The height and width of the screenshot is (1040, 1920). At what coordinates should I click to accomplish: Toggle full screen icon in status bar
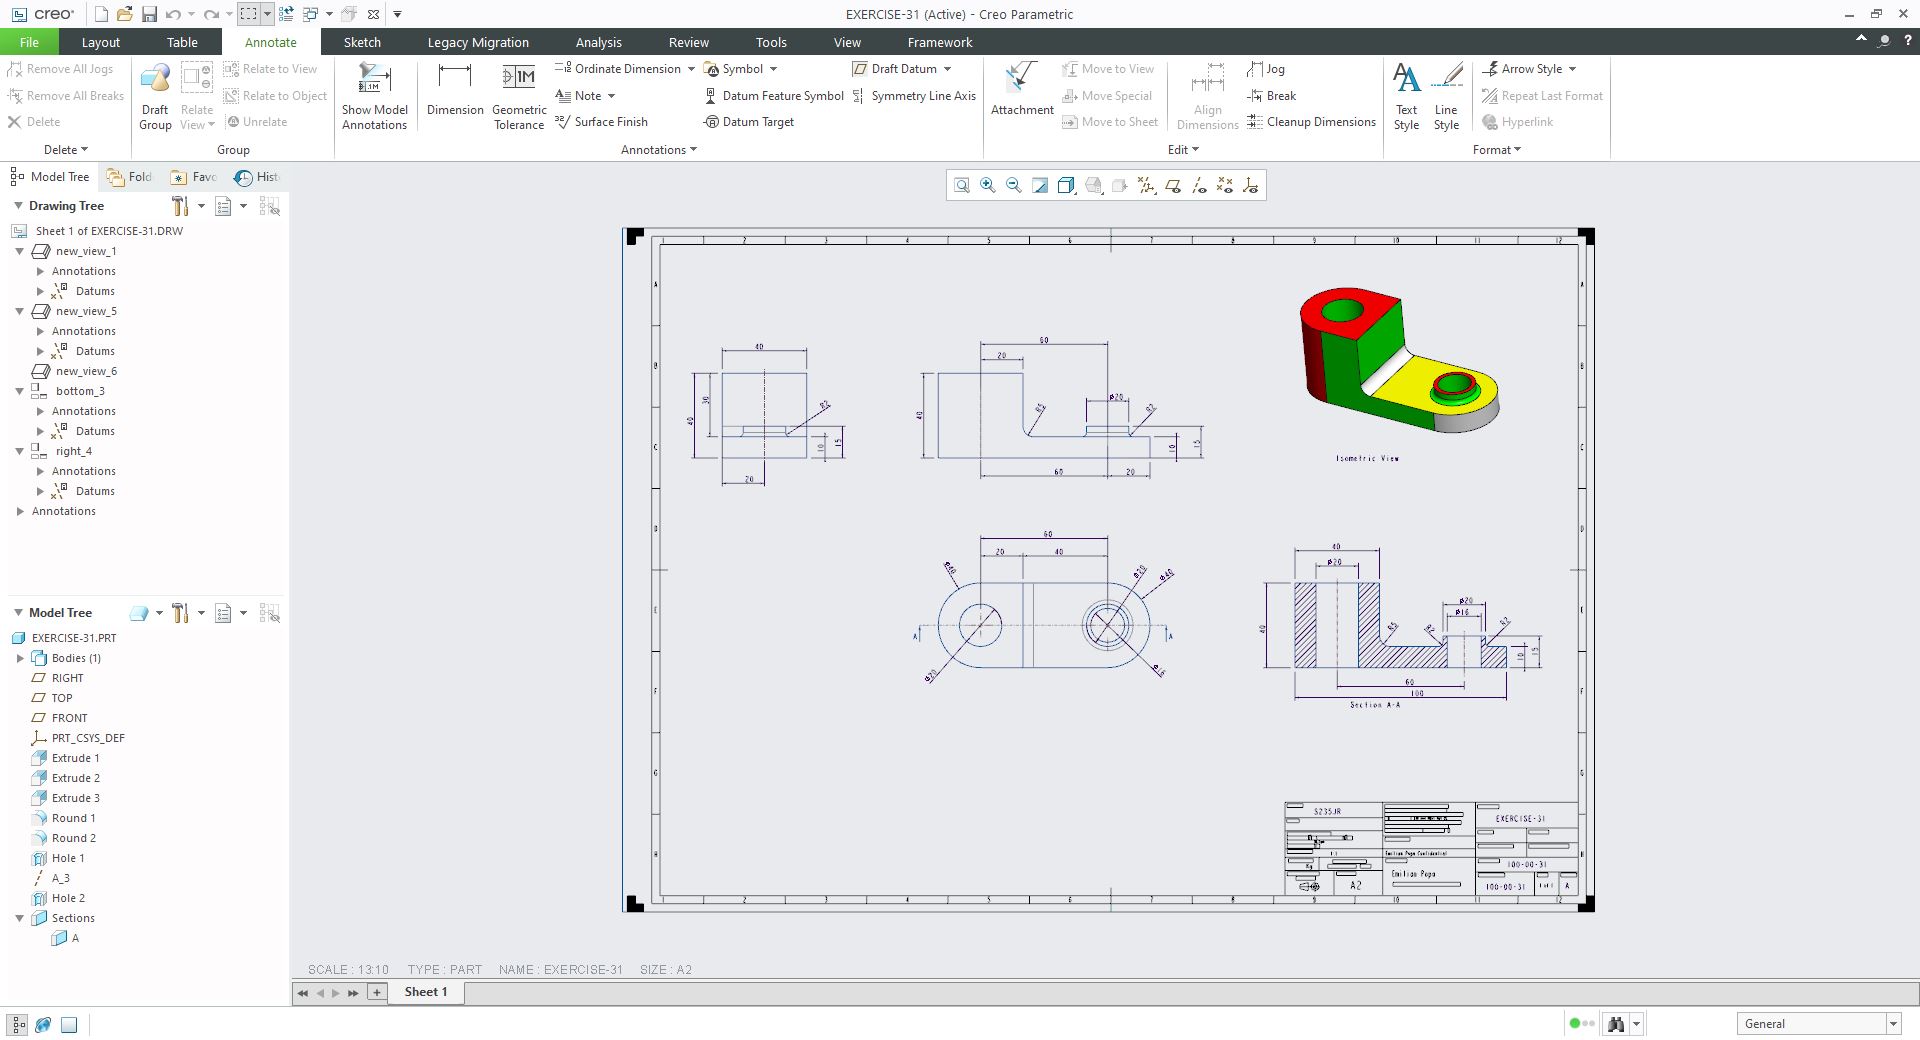(69, 1024)
